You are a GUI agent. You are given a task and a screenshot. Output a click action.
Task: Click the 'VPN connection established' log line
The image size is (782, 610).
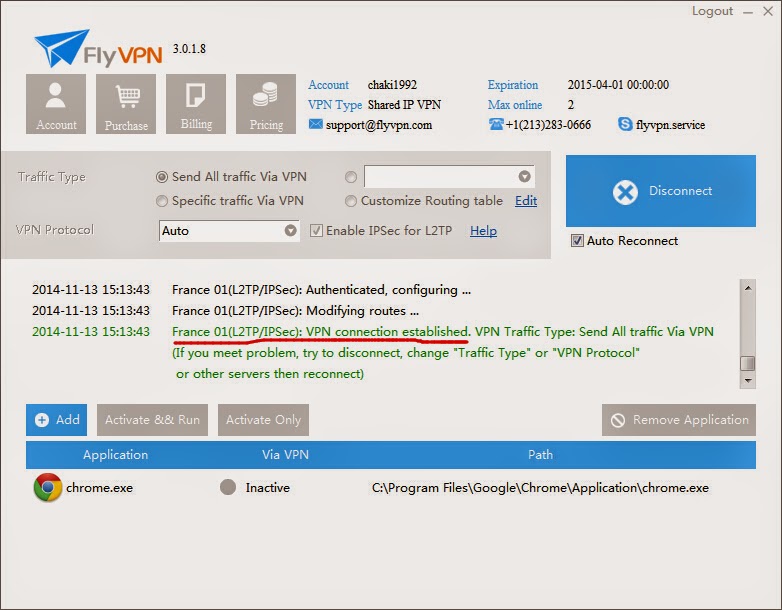click(443, 332)
